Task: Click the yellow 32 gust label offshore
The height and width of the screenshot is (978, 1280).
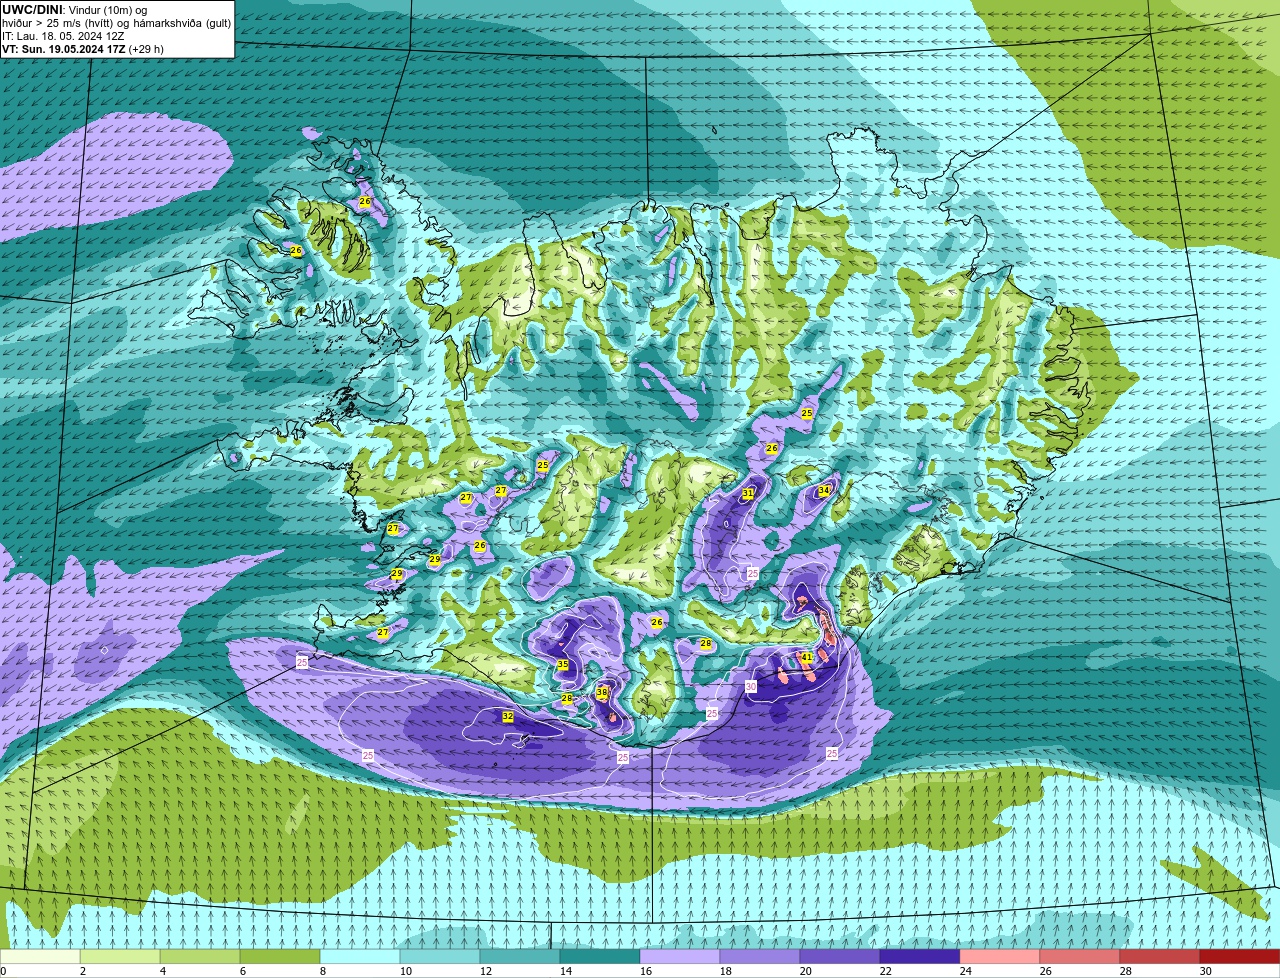Action: pos(508,717)
